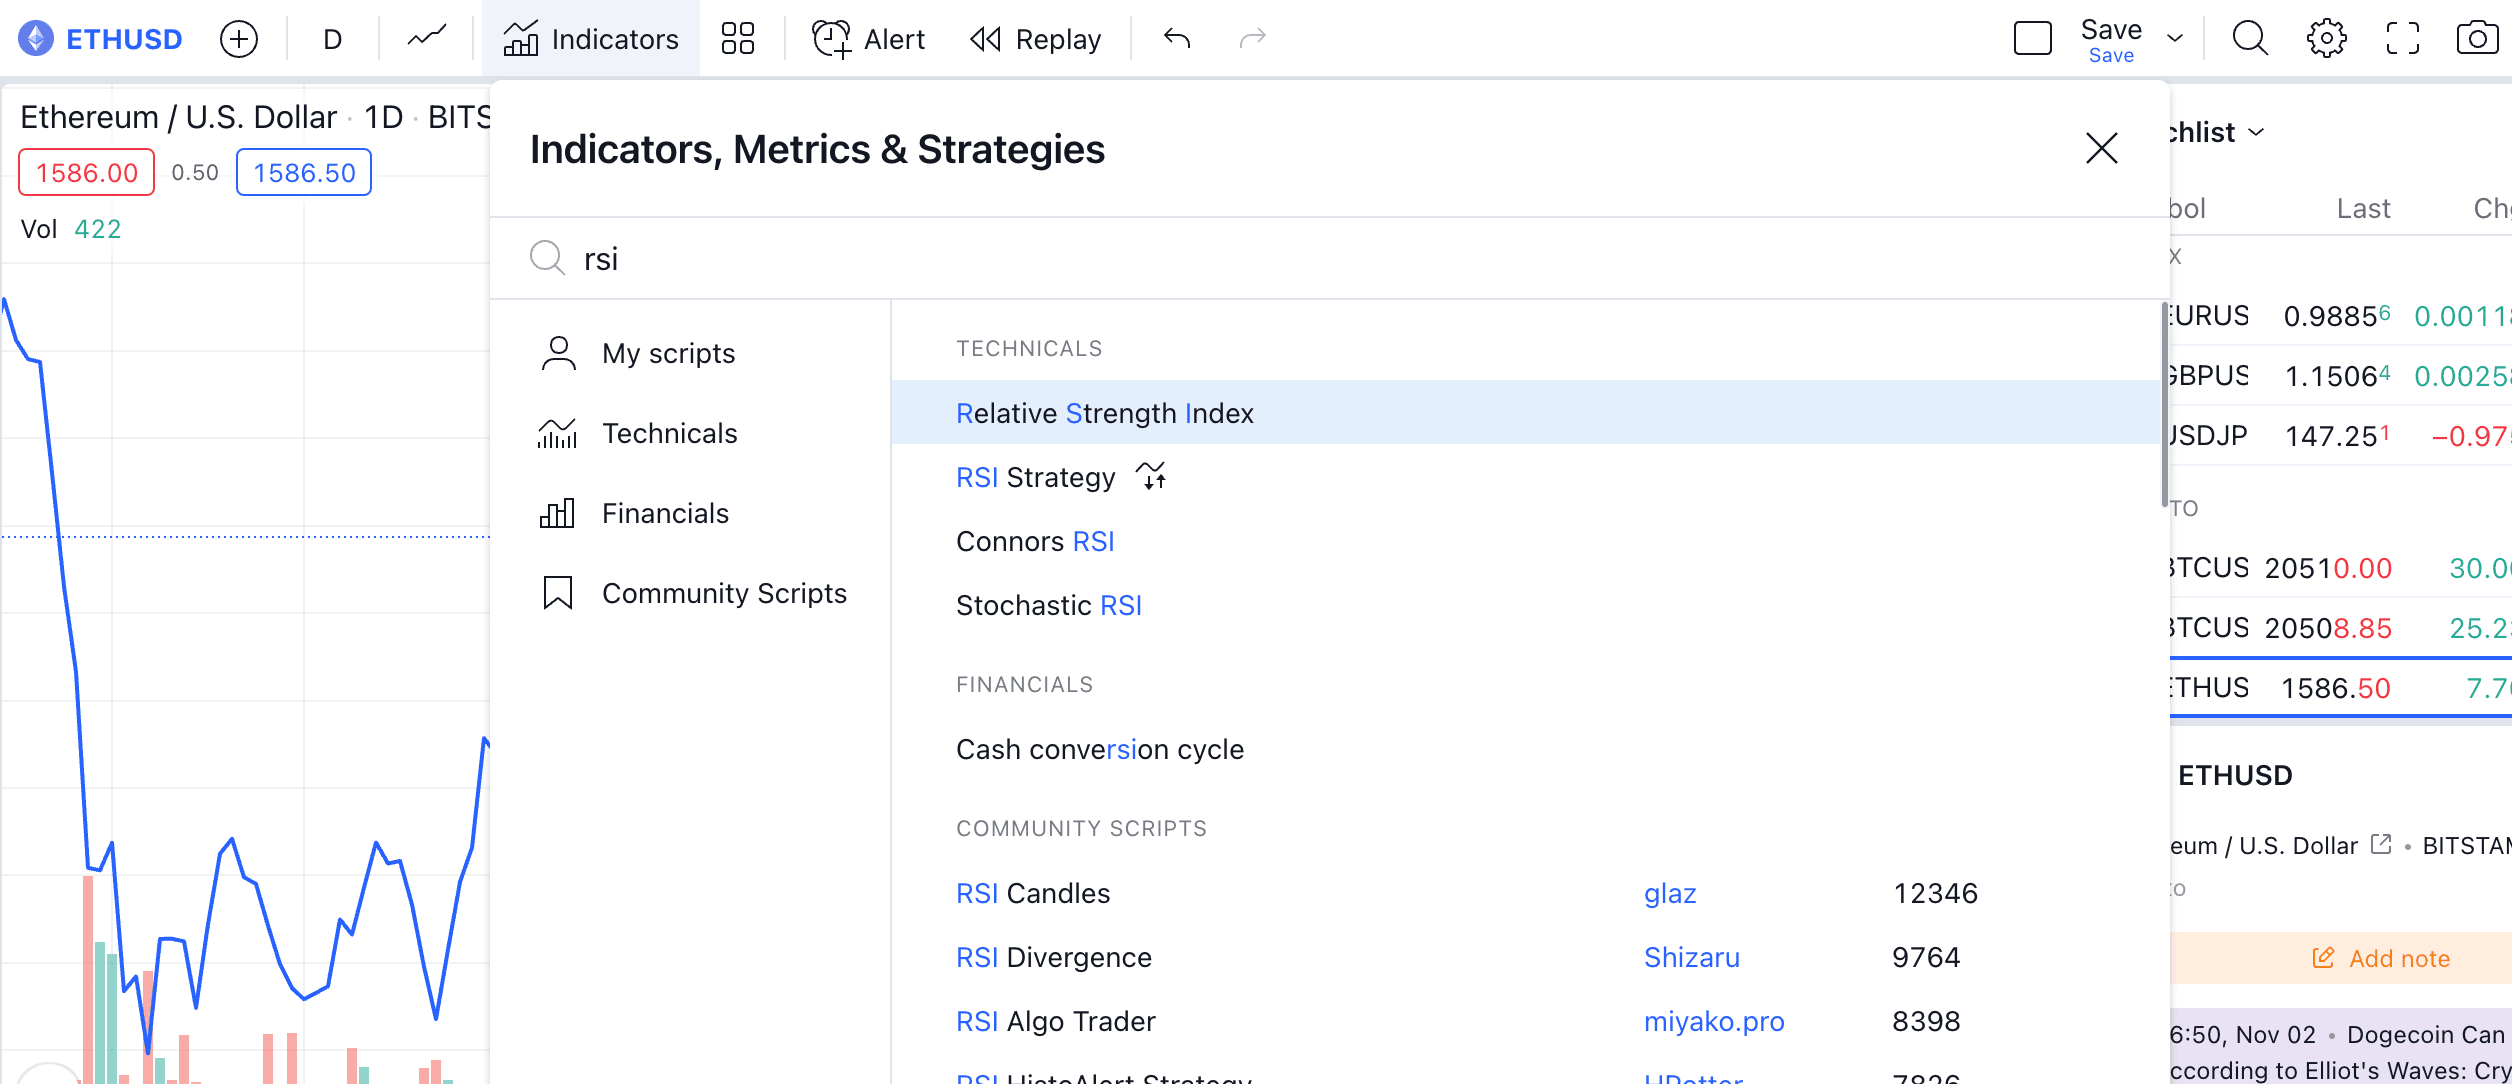Change the D timeframe interval
The width and height of the screenshot is (2512, 1084).
point(333,39)
